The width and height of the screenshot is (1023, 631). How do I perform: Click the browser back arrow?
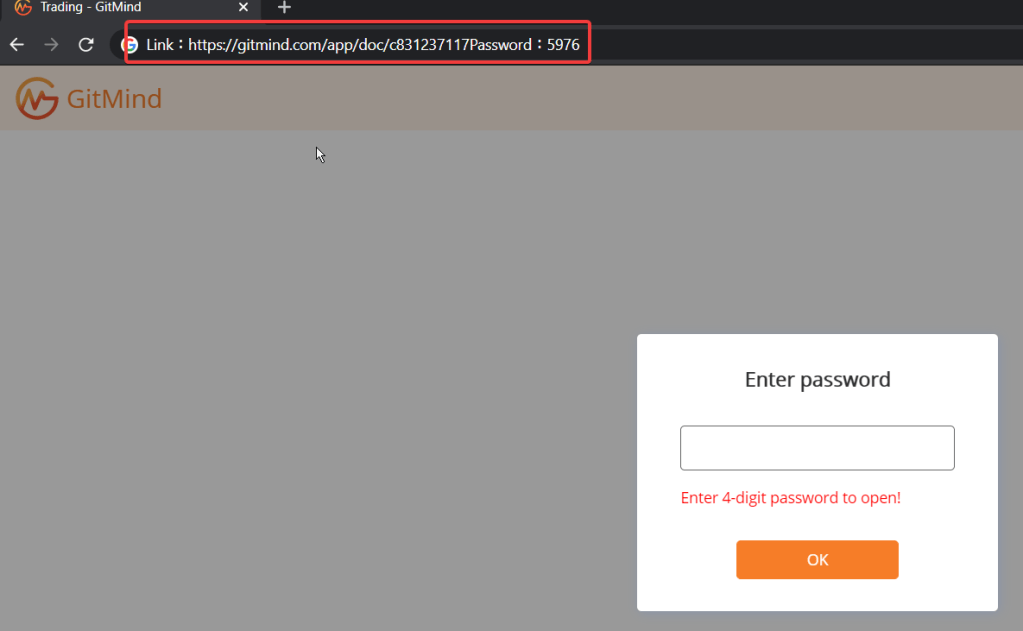click(x=17, y=44)
